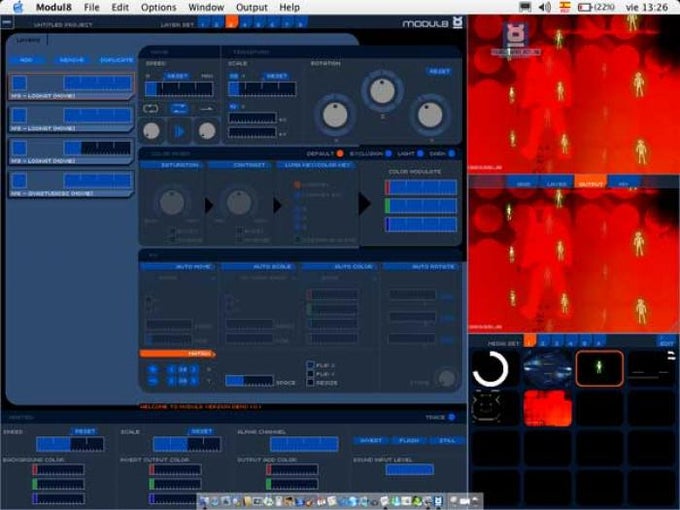Image resolution: width=680 pixels, height=510 pixels.
Task: Open the Help menu
Action: [289, 7]
